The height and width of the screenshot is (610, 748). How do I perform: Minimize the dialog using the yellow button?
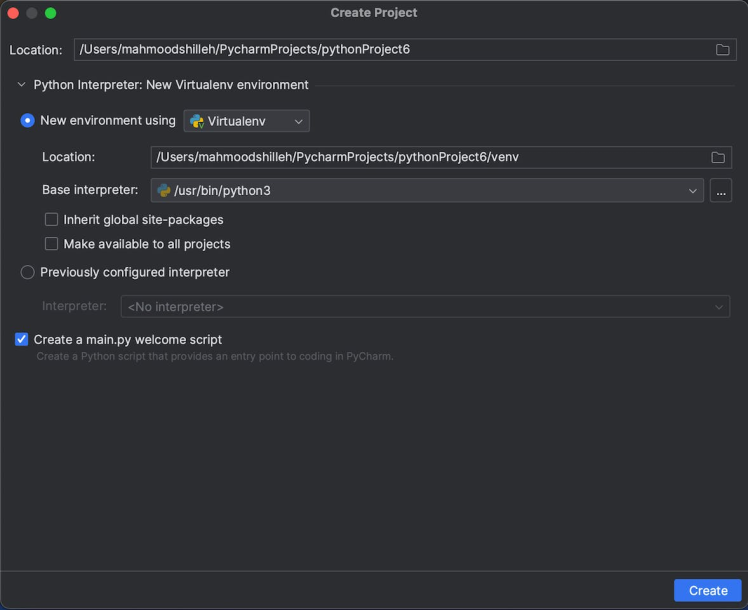tap(32, 13)
